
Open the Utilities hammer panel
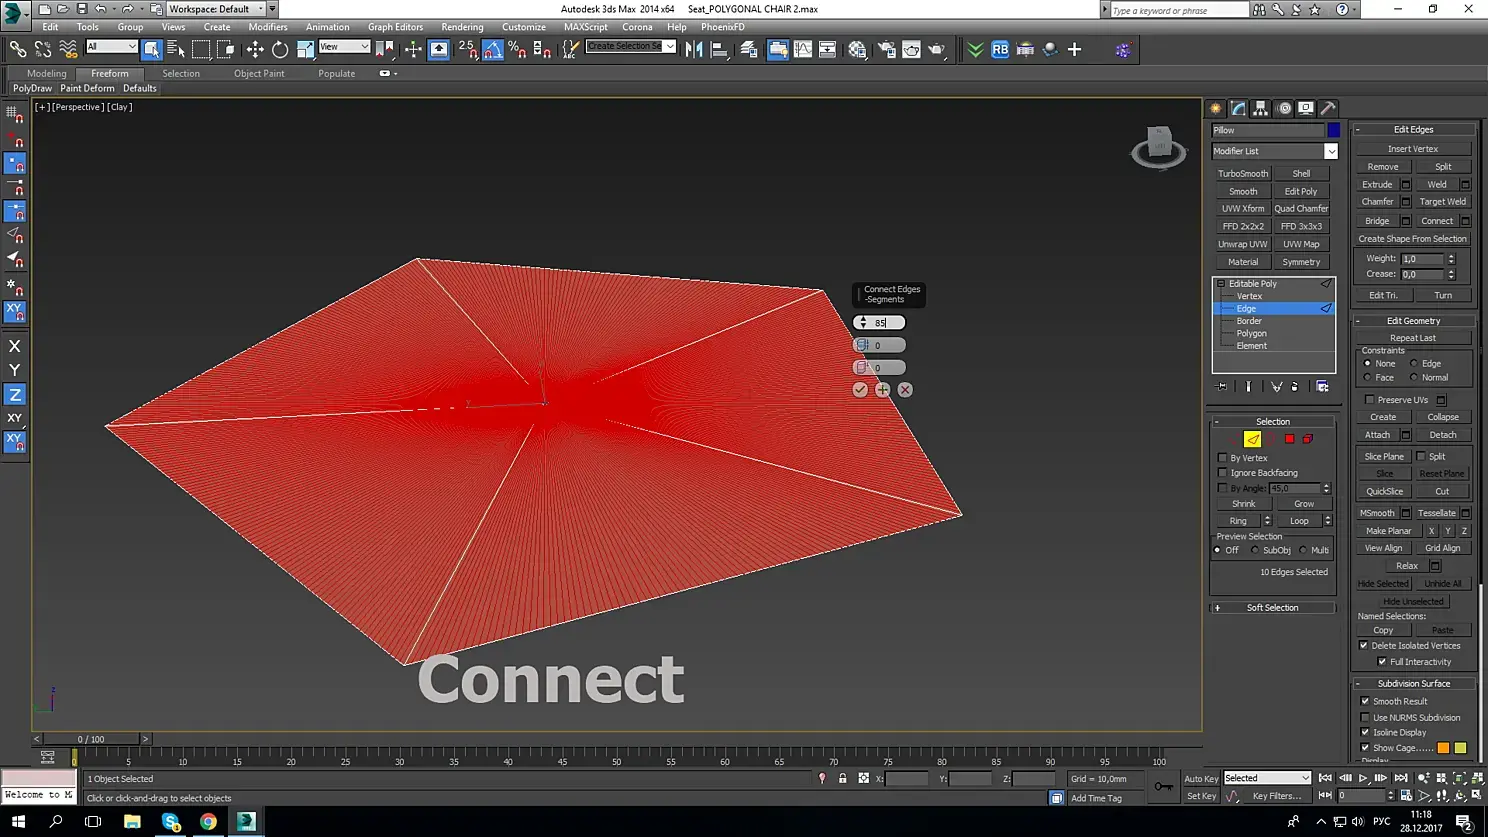coord(1328,108)
